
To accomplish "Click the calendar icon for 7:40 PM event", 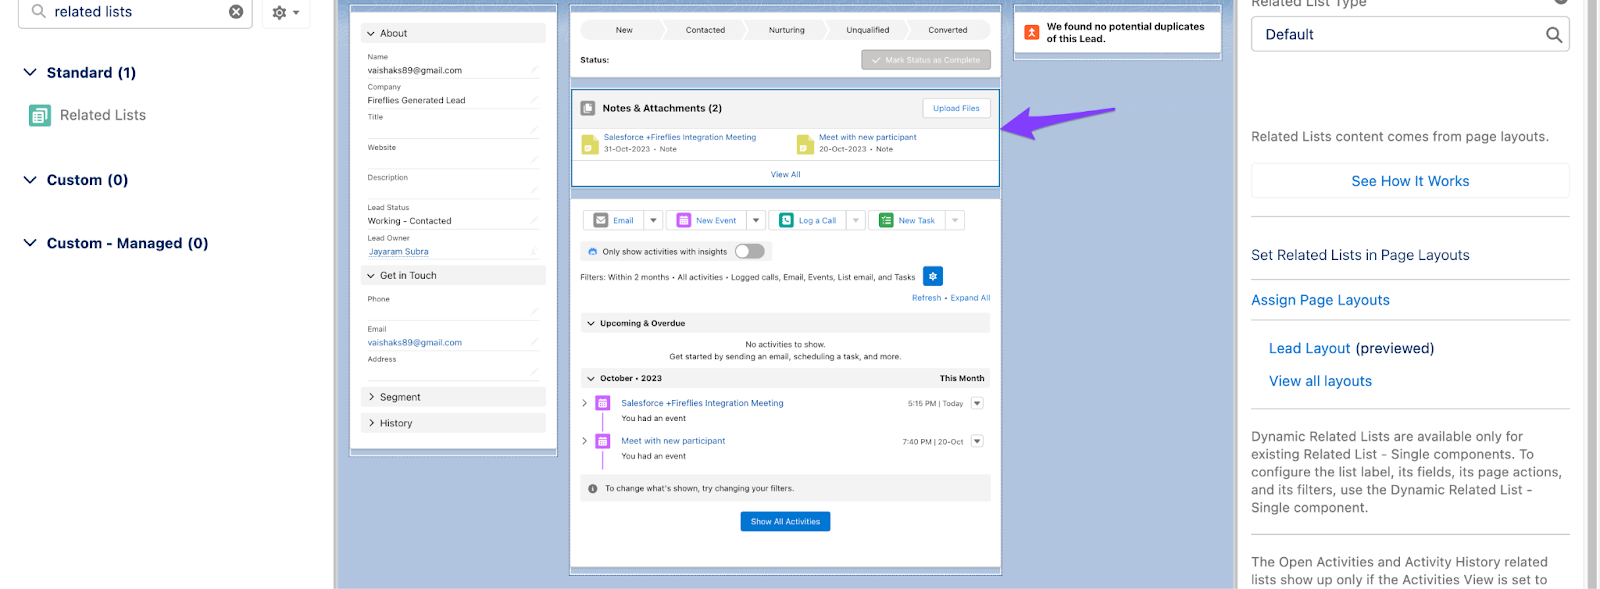I will pos(602,441).
